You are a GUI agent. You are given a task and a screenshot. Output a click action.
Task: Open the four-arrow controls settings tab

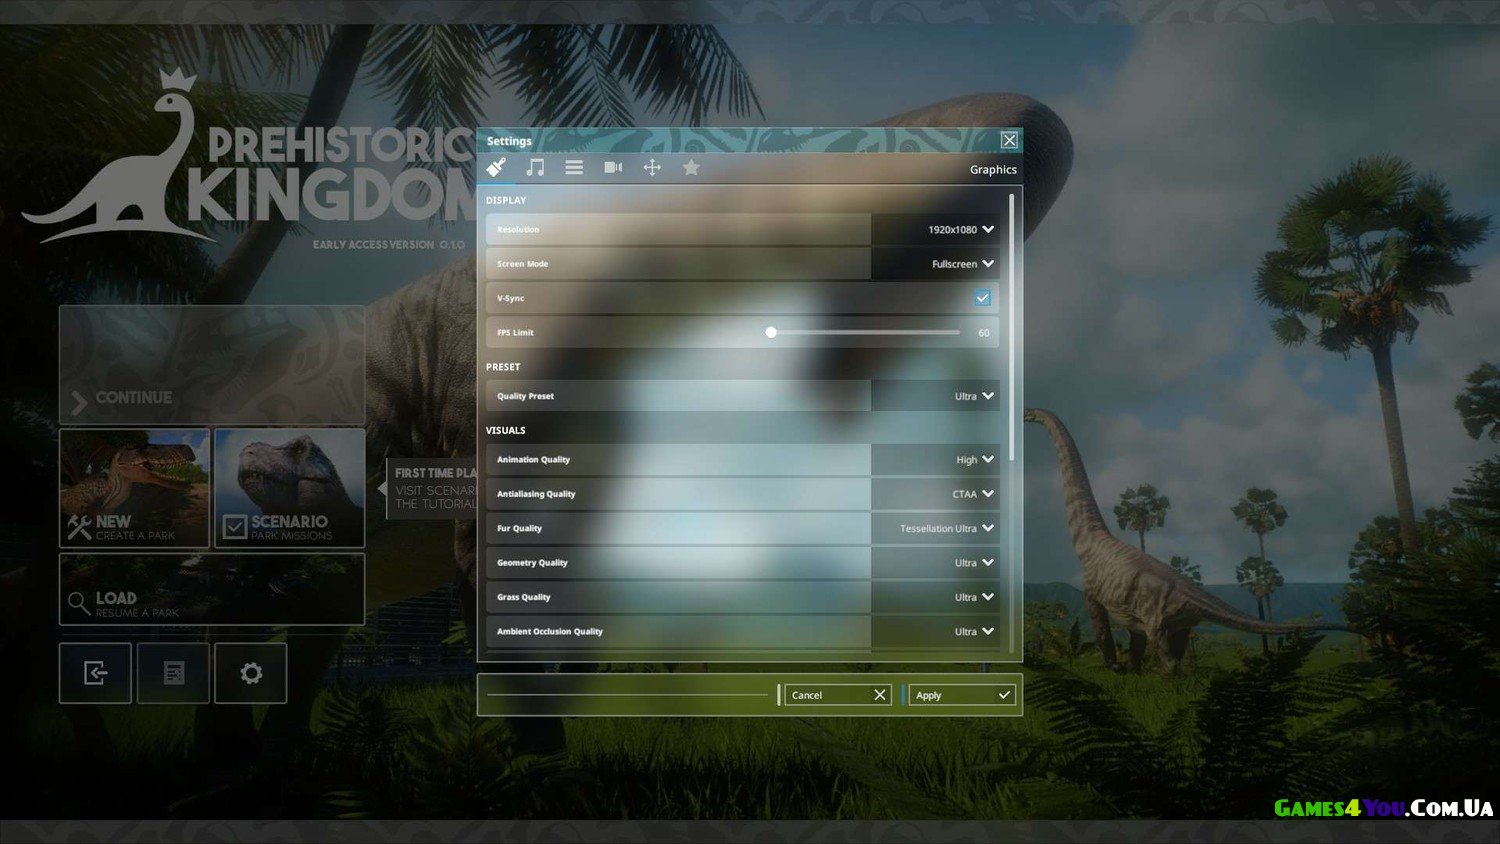coord(652,168)
